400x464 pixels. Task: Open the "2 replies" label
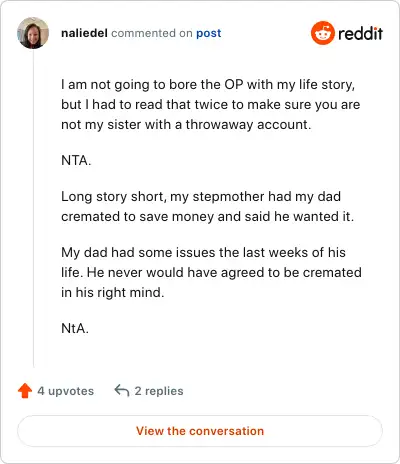coord(159,391)
